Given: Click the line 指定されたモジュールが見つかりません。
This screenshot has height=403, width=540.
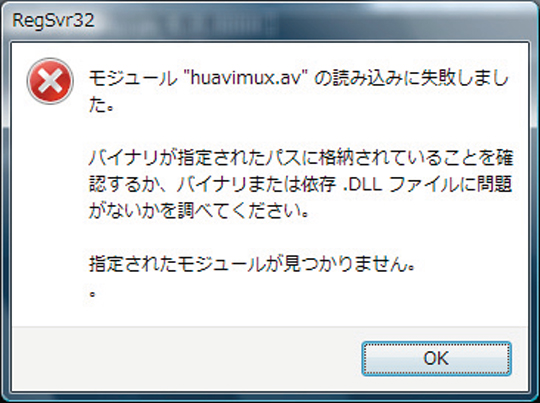Looking at the screenshot, I should click(252, 264).
